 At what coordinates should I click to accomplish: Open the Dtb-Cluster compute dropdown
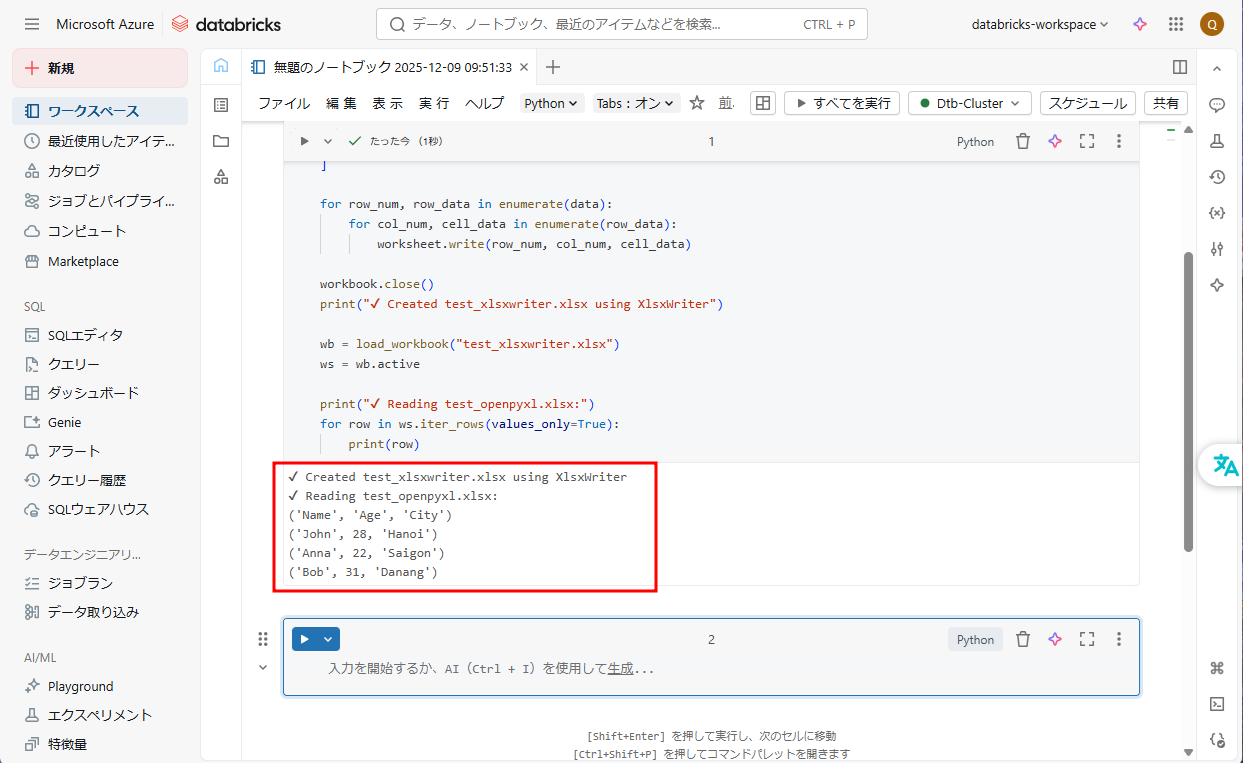(969, 103)
